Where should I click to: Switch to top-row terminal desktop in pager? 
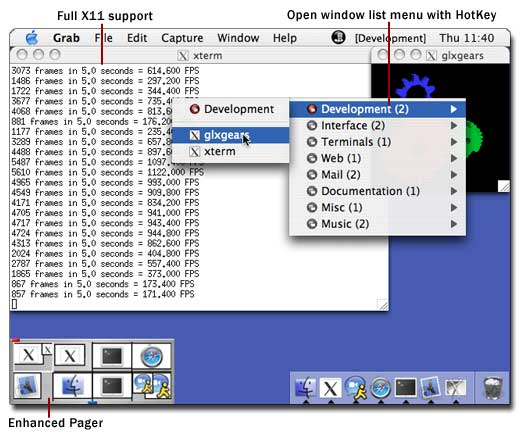pos(112,356)
